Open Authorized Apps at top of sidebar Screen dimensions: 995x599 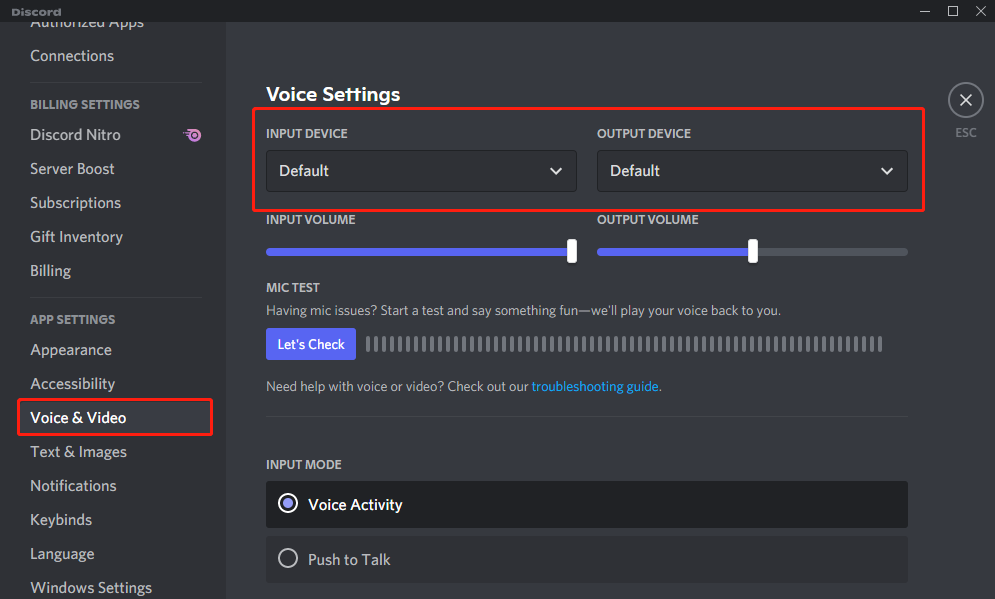[x=87, y=25]
